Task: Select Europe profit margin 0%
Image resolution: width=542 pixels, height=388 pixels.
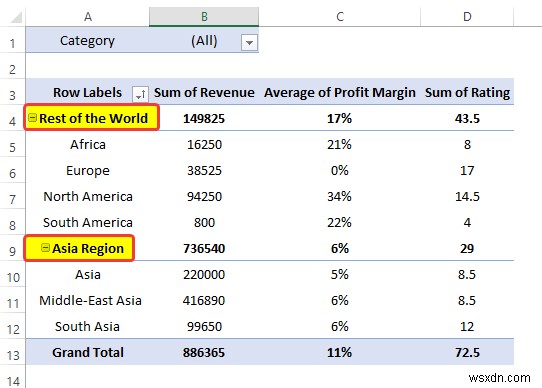Action: [x=340, y=170]
